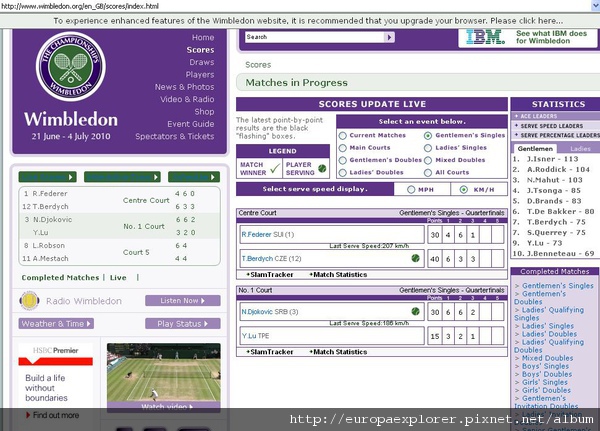
Task: Open completed Girls' Doubles matches link
Action: click(546, 390)
